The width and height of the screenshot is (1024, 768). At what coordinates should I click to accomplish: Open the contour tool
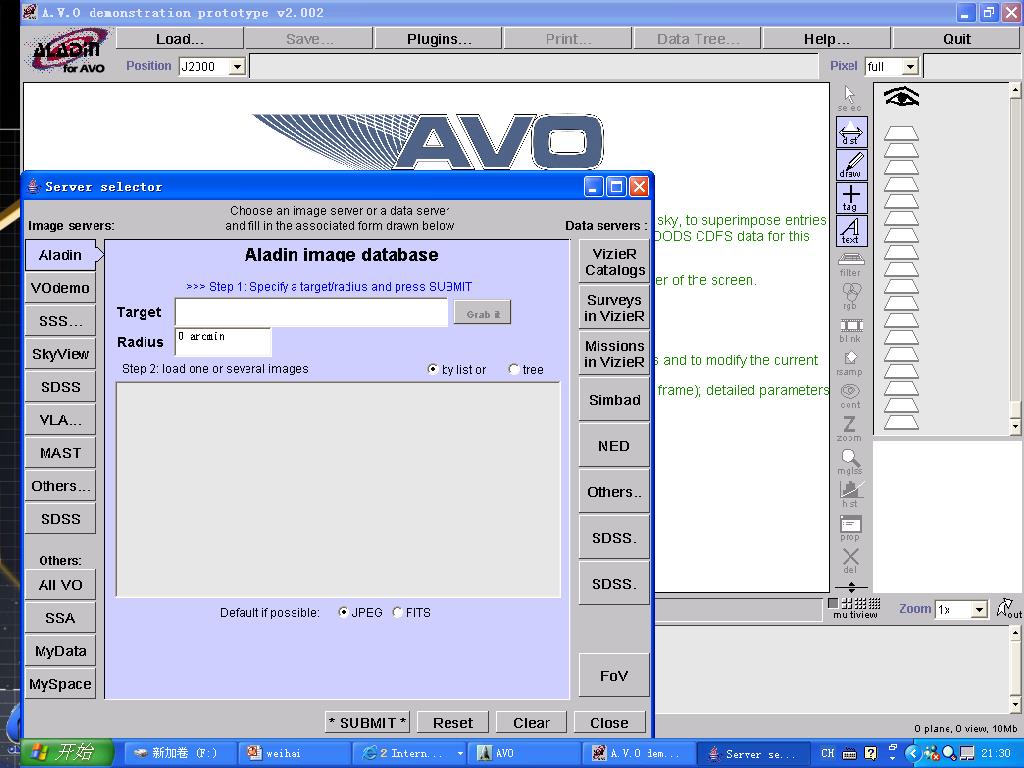click(850, 396)
